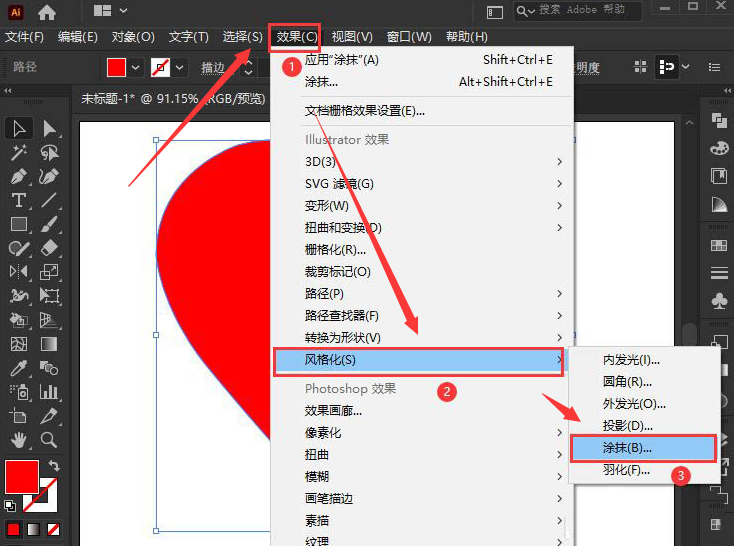The image size is (734, 546).
Task: Select the Gradient tool
Action: coord(49,344)
